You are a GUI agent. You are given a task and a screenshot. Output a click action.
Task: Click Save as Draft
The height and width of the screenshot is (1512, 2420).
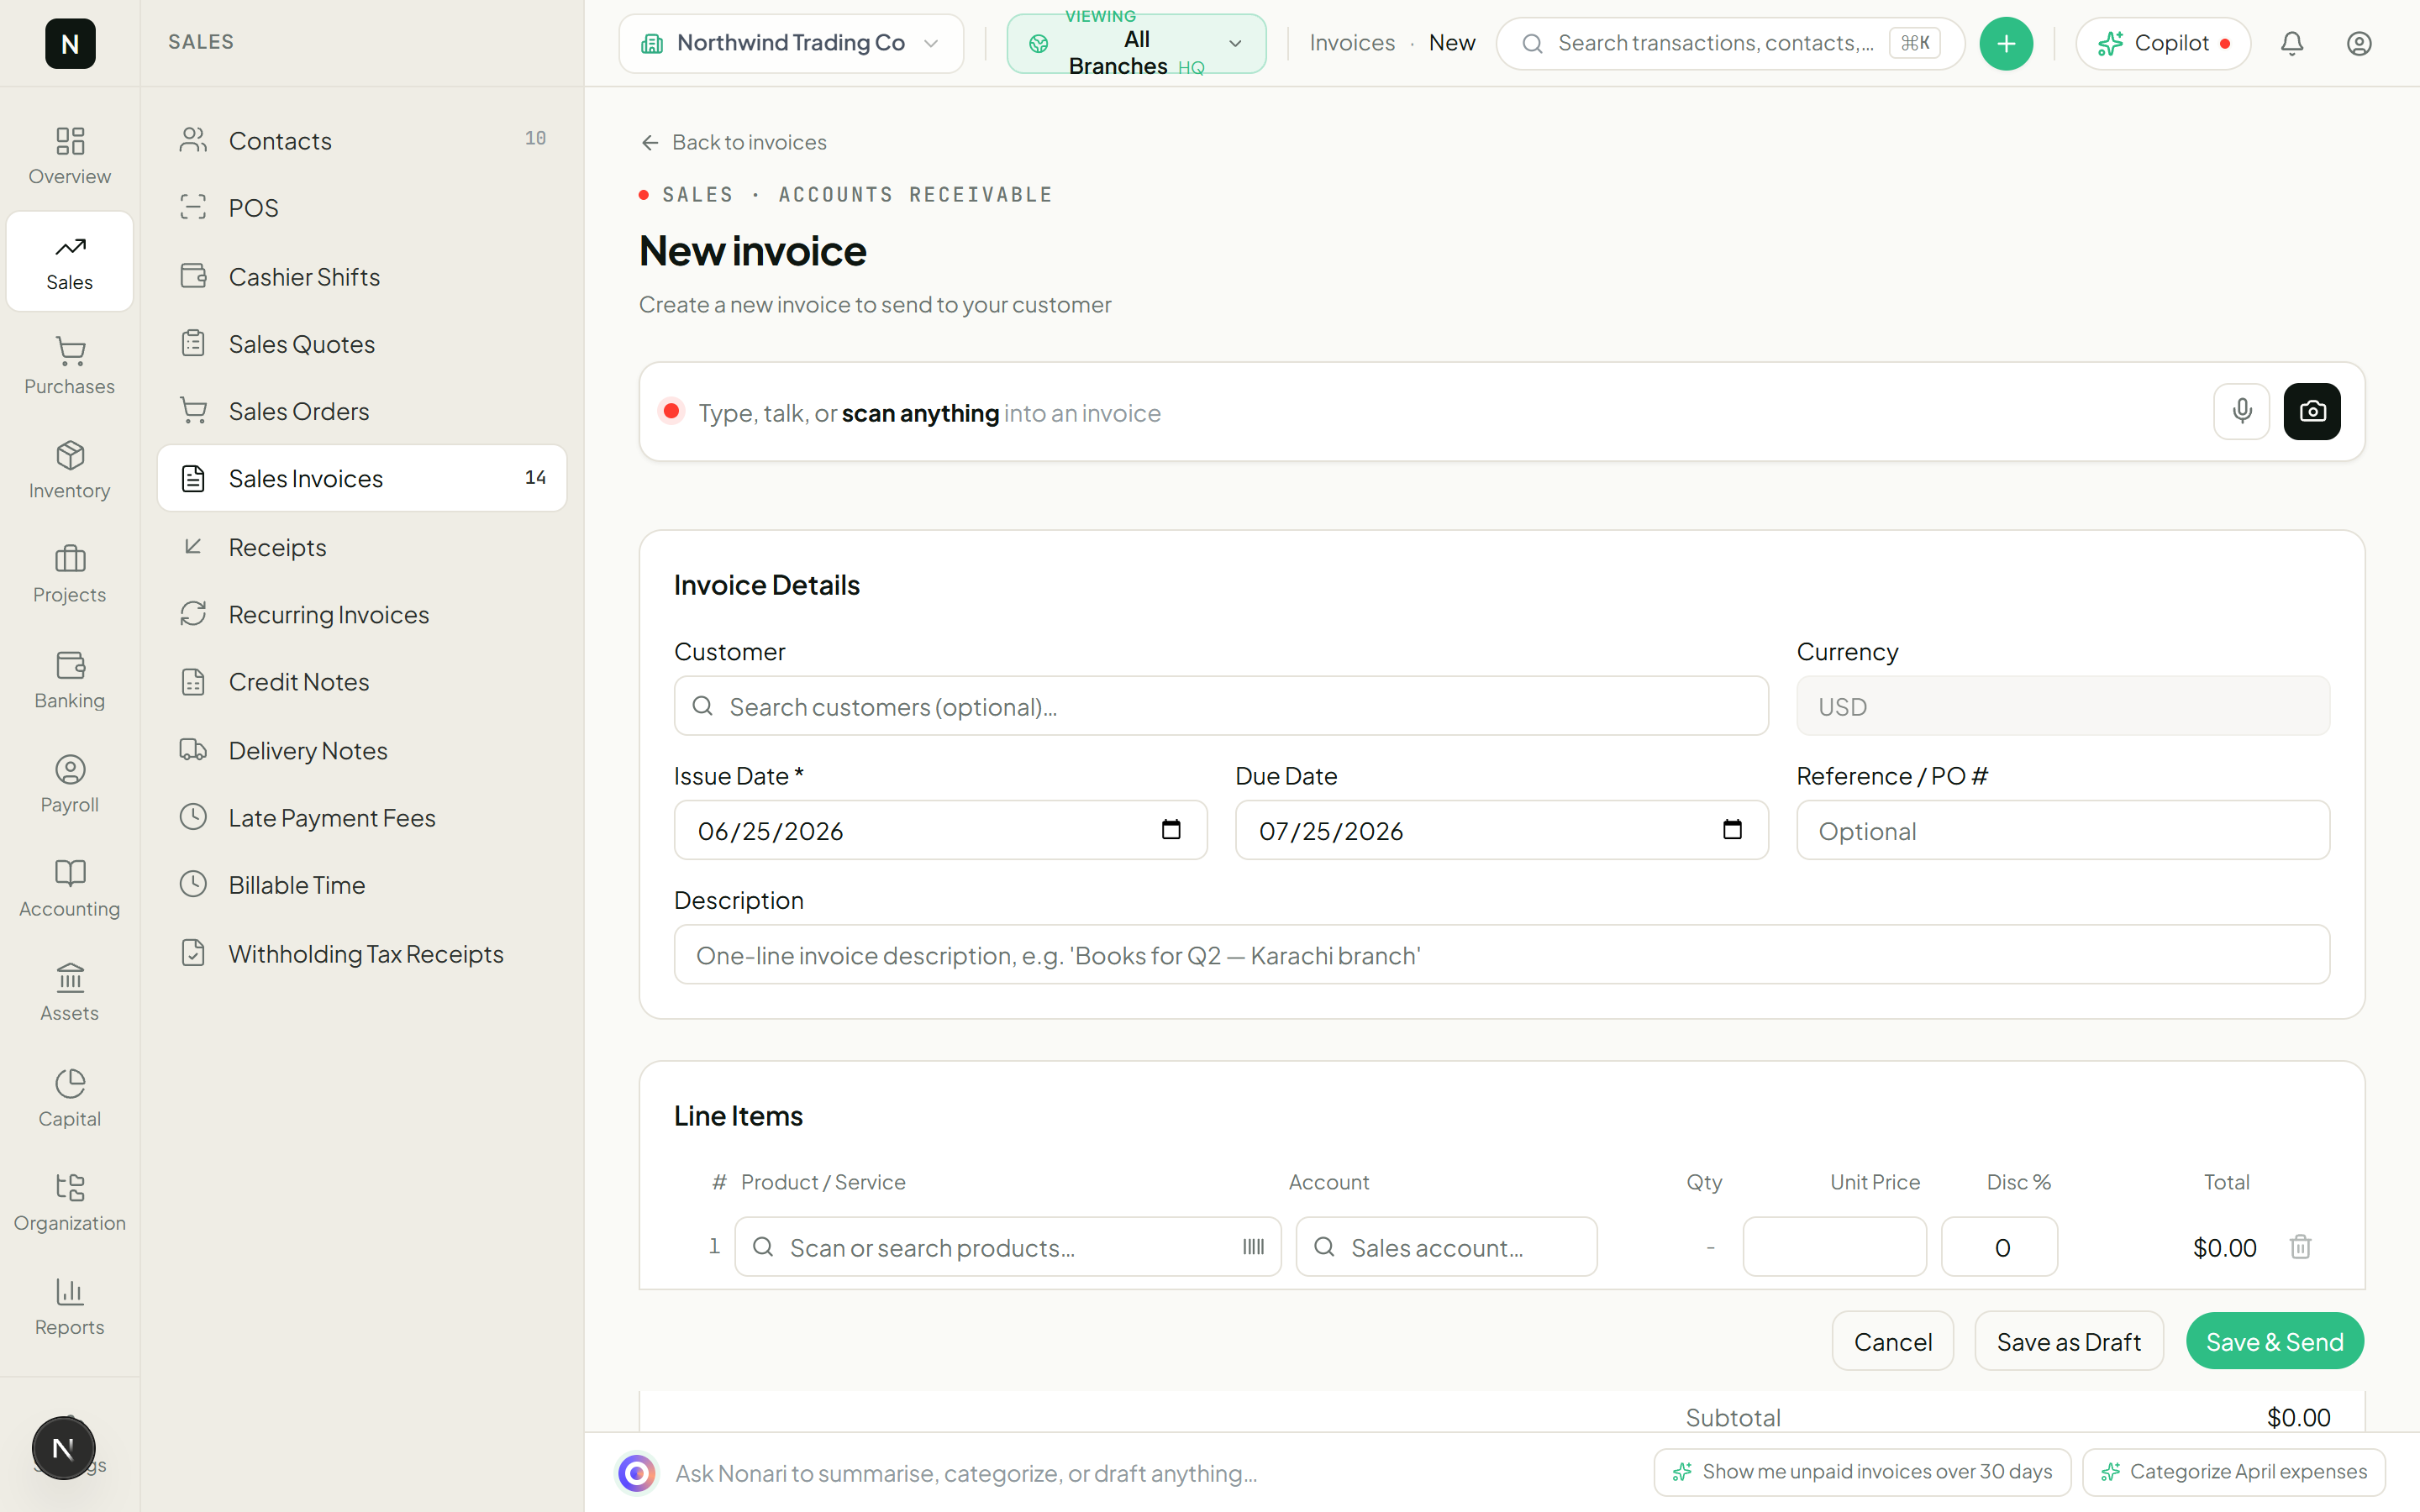click(x=2068, y=1341)
